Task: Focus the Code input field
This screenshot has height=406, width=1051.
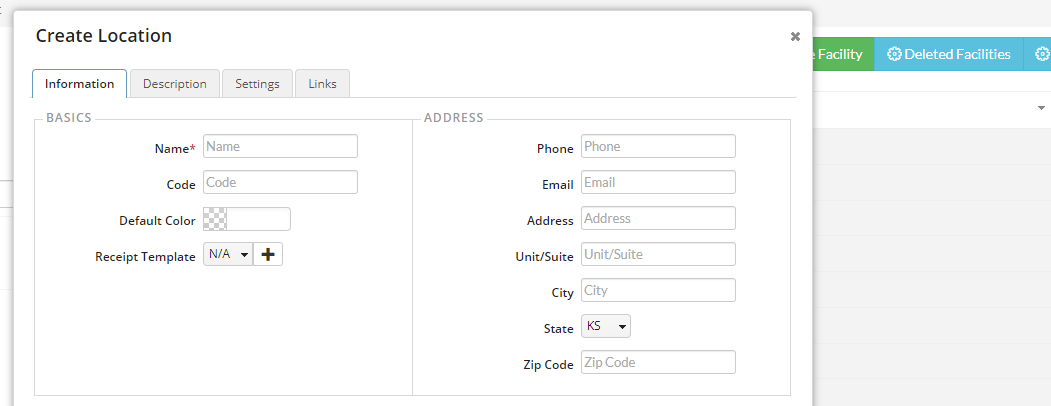Action: 280,182
